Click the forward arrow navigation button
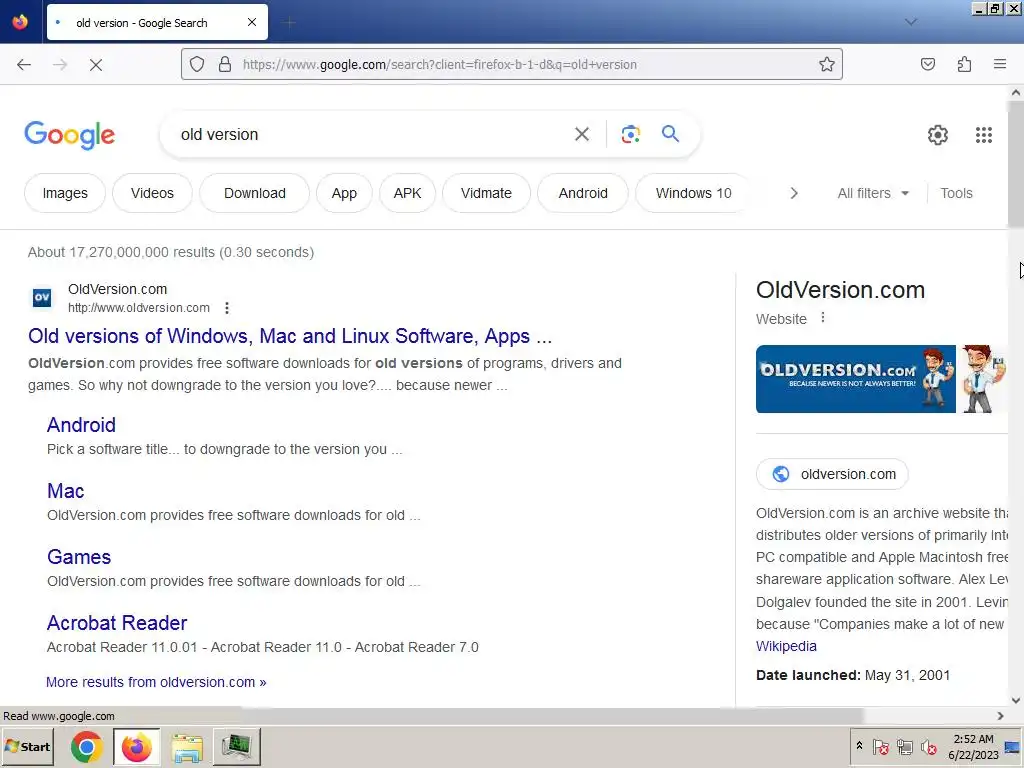Viewport: 1024px width, 768px height. click(x=60, y=64)
